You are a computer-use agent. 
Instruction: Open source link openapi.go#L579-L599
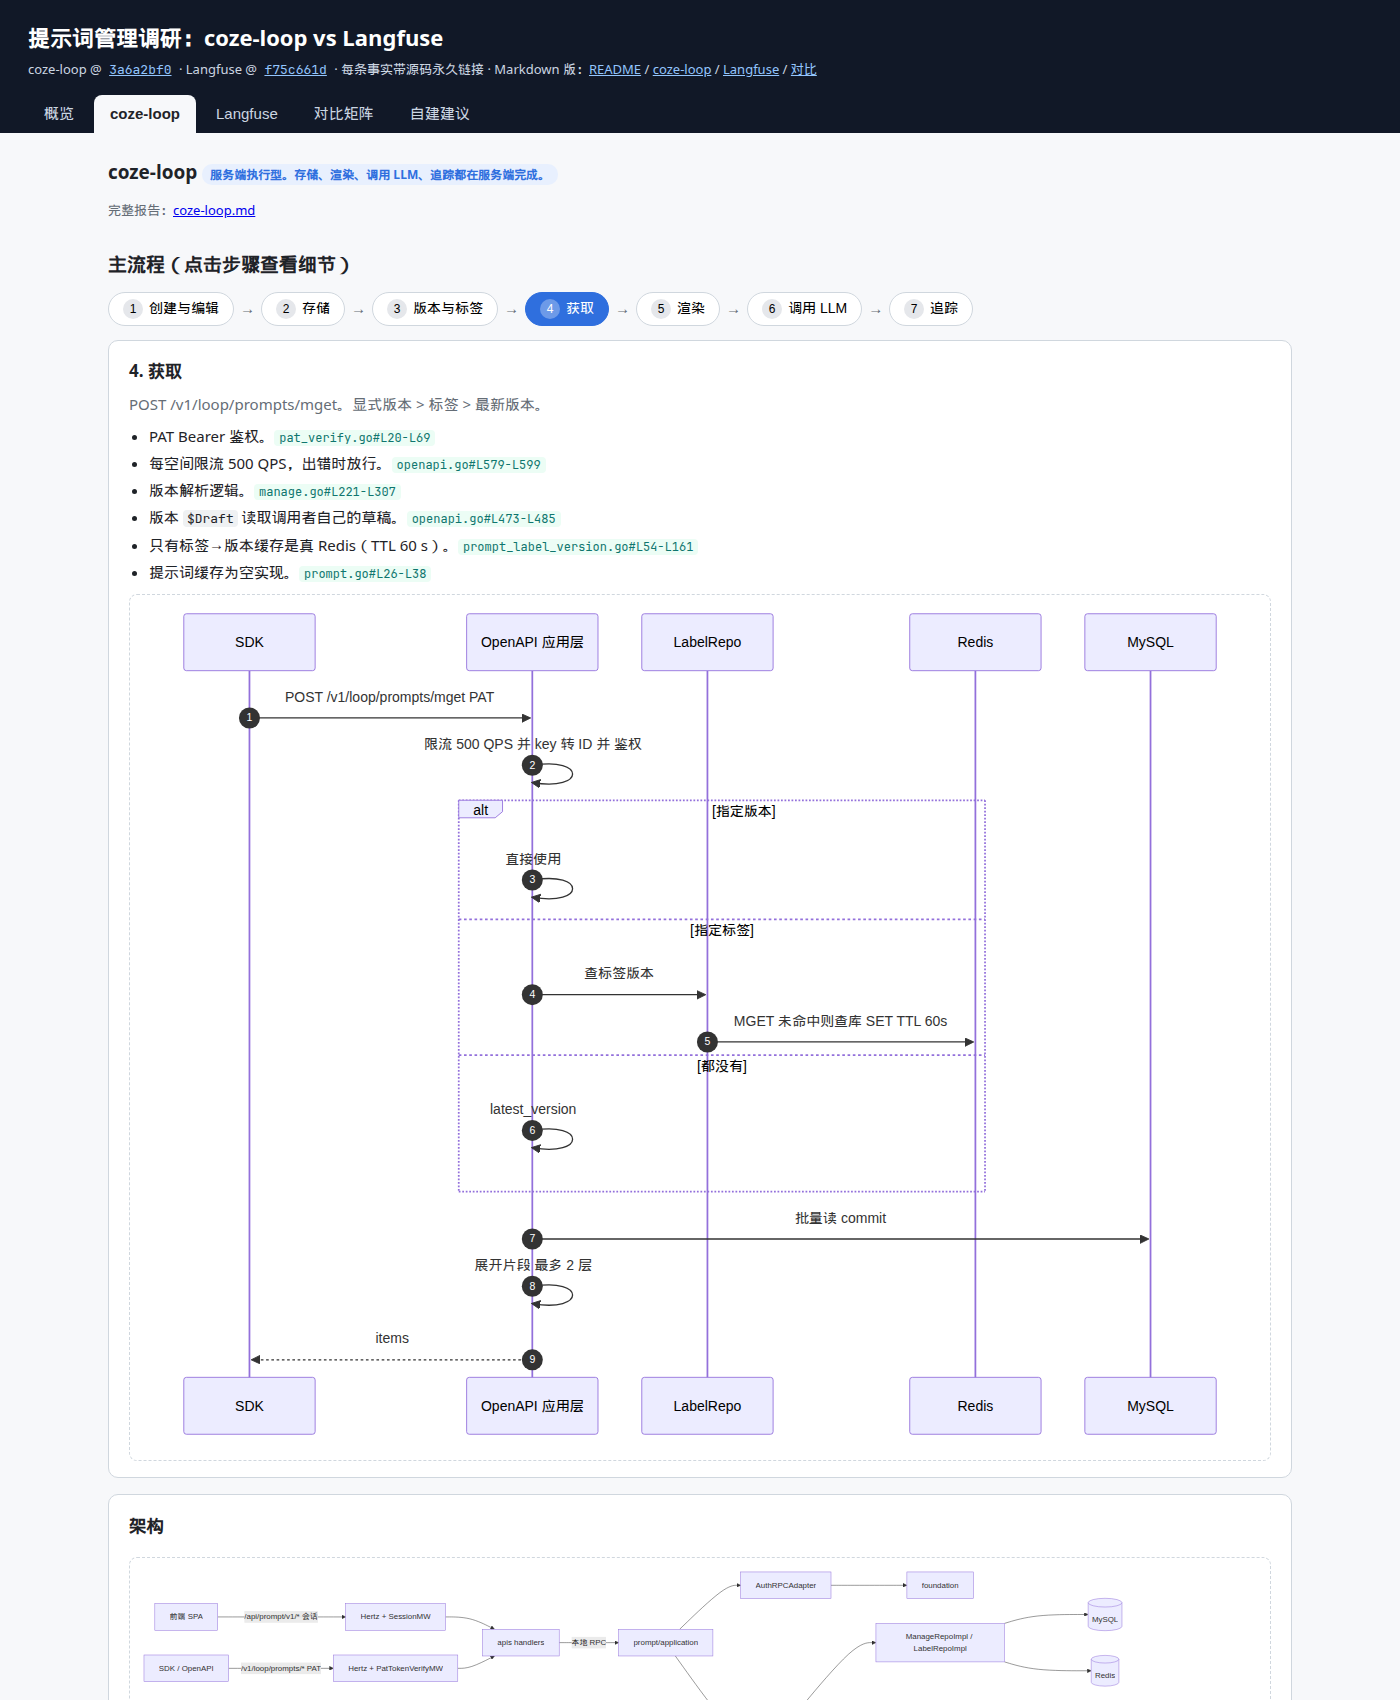[x=469, y=465]
